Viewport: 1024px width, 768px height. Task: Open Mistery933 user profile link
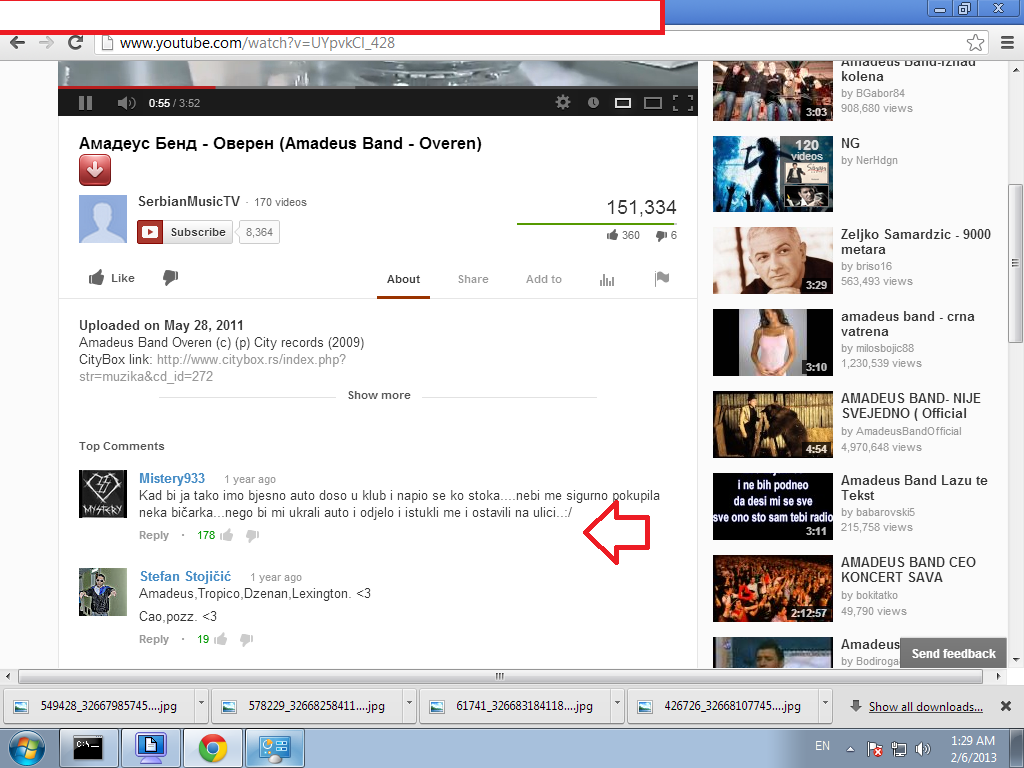(x=172, y=479)
